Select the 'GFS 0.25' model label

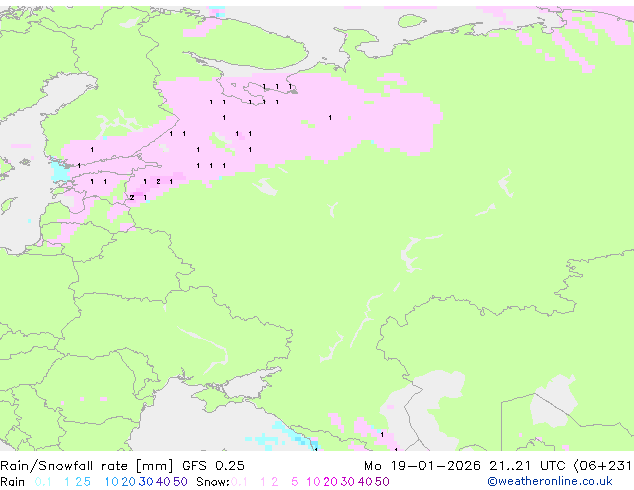click(213, 466)
